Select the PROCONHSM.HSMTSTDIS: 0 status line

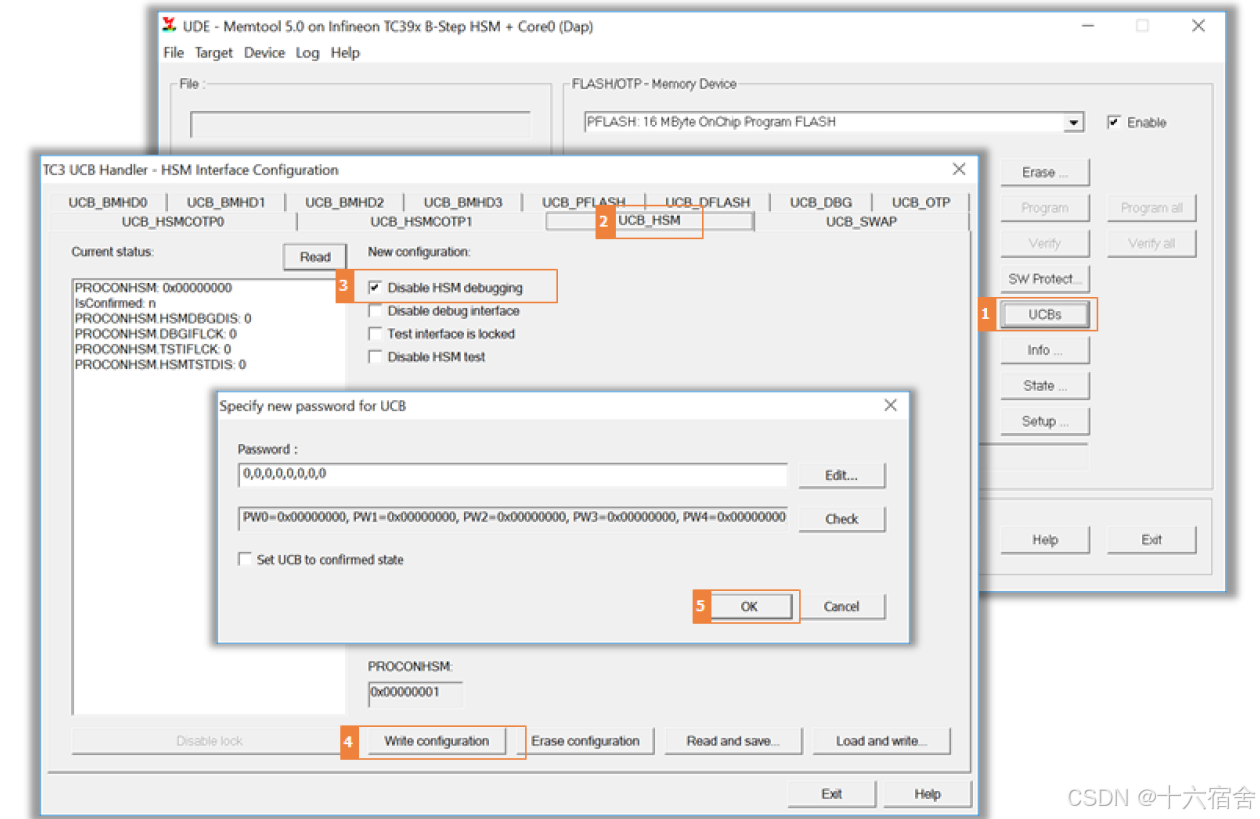click(160, 365)
